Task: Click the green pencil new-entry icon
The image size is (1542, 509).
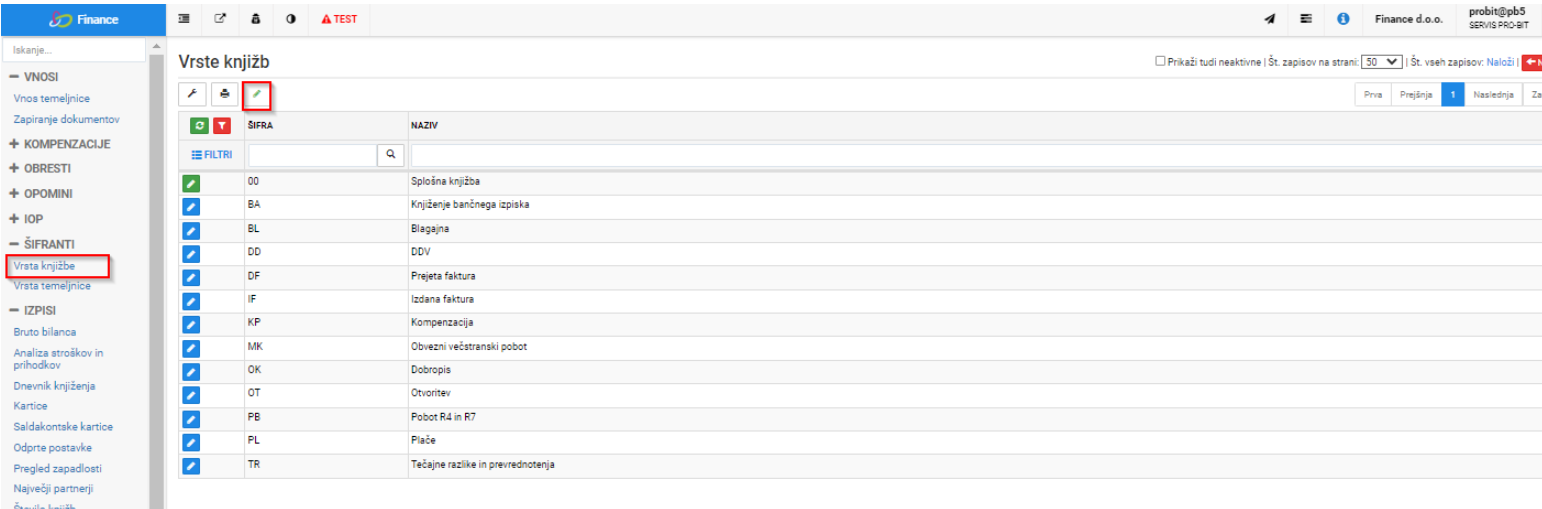Action: pyautogui.click(x=256, y=94)
